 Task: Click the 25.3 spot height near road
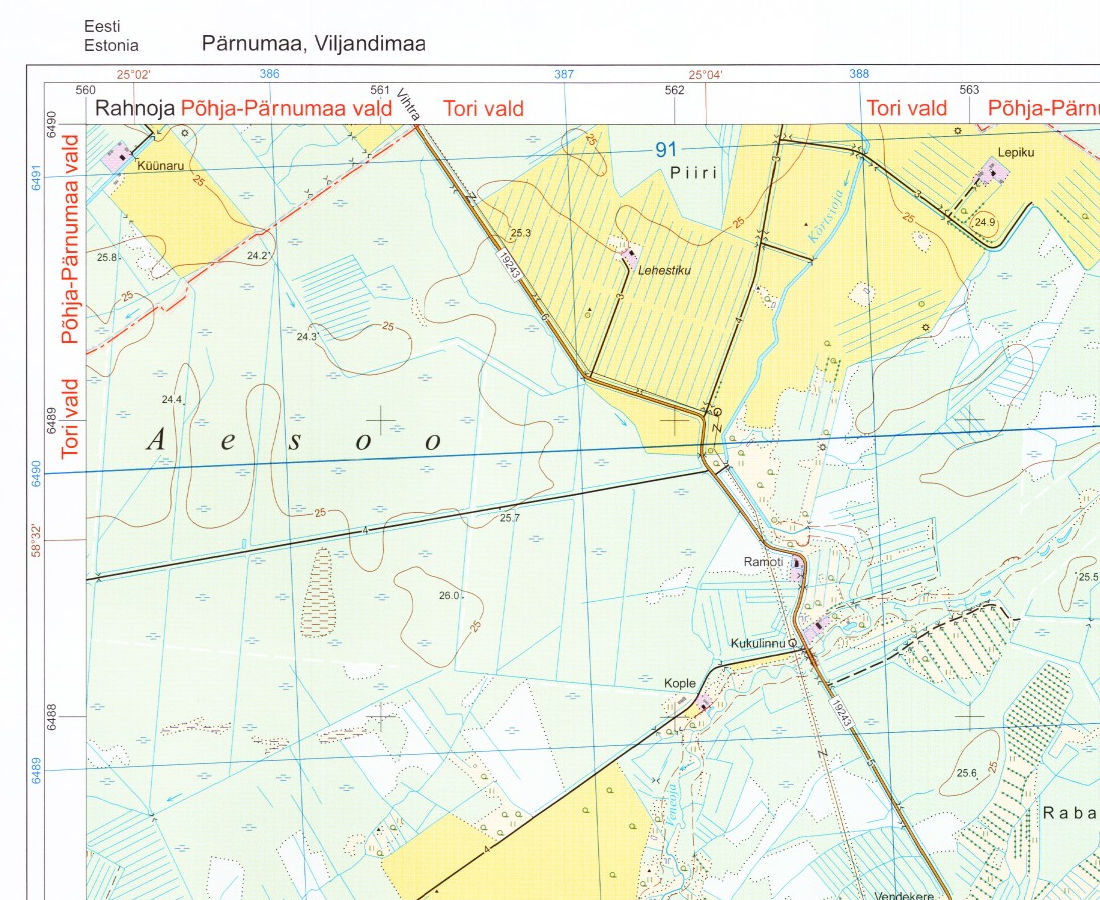(x=520, y=233)
